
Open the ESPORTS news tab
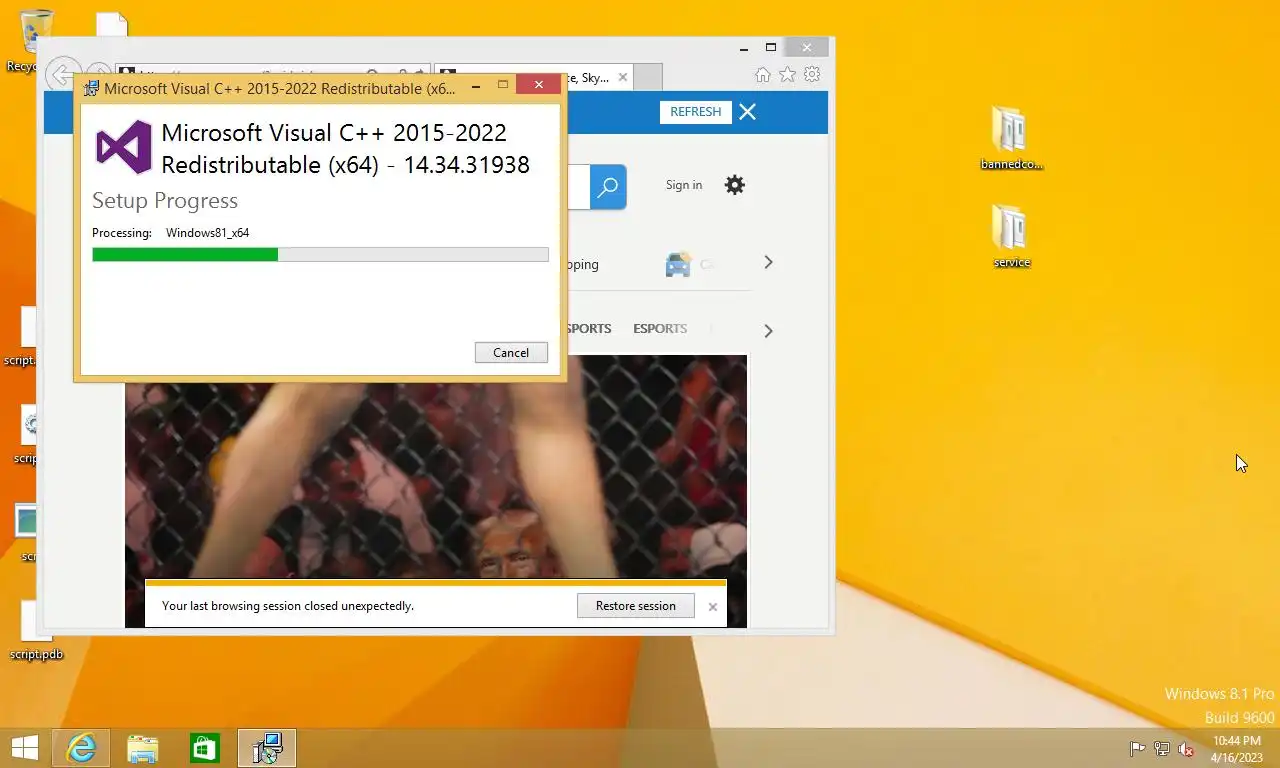tap(660, 328)
